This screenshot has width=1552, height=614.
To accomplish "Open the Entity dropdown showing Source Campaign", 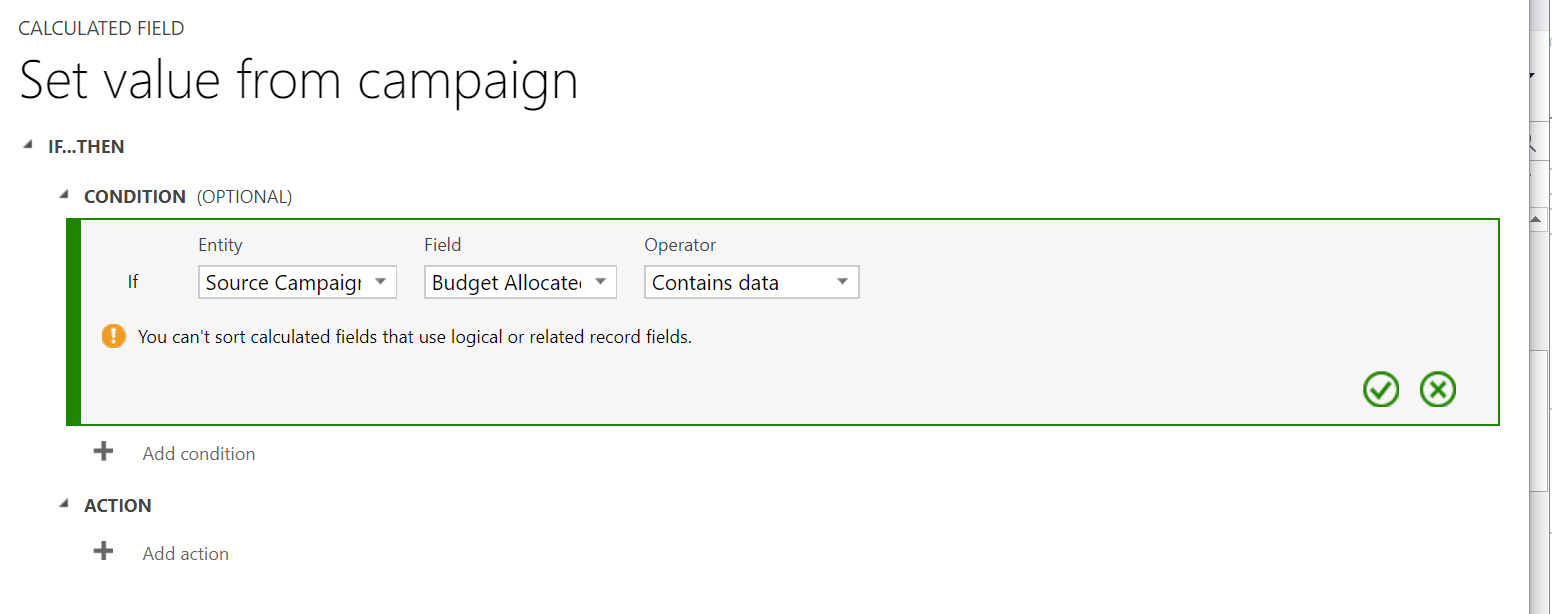I will [x=297, y=283].
